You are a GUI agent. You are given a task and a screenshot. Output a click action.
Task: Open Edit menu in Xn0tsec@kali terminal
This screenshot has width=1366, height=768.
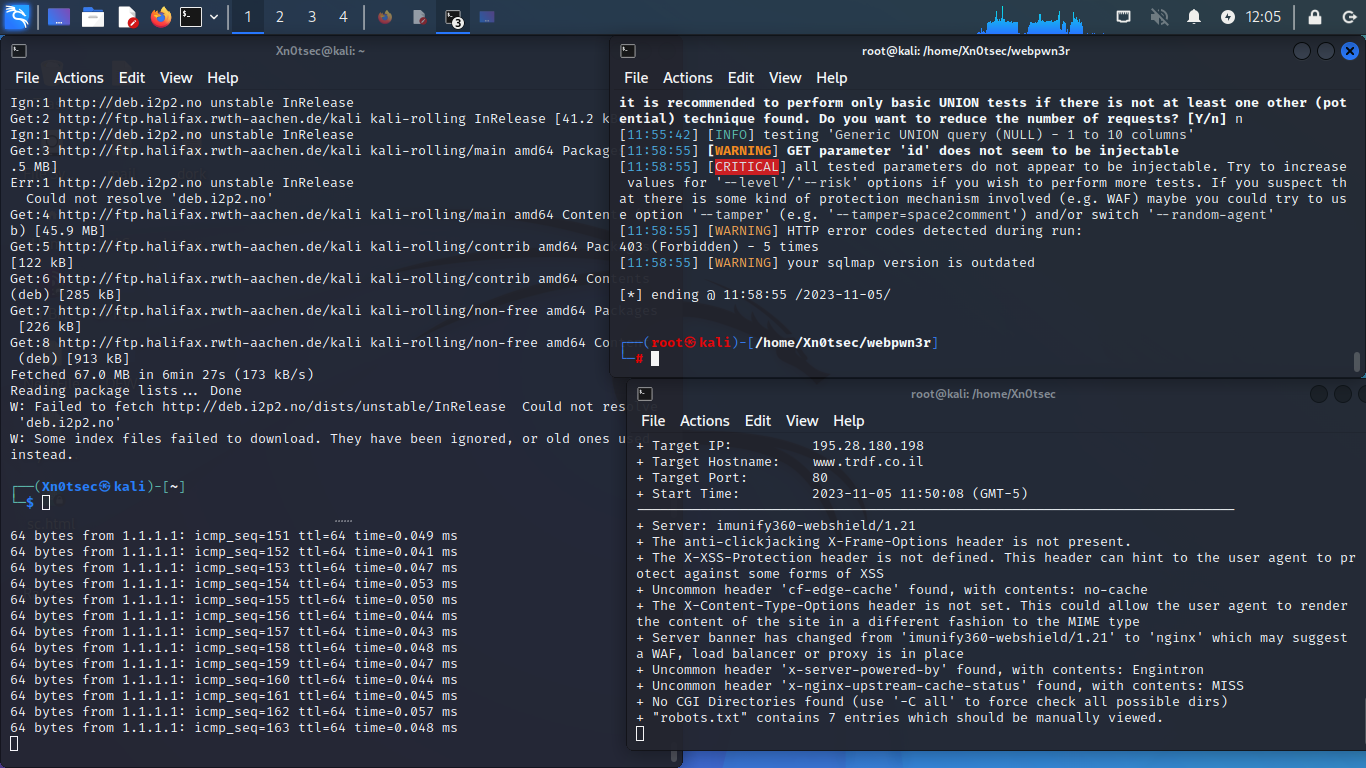[x=132, y=78]
